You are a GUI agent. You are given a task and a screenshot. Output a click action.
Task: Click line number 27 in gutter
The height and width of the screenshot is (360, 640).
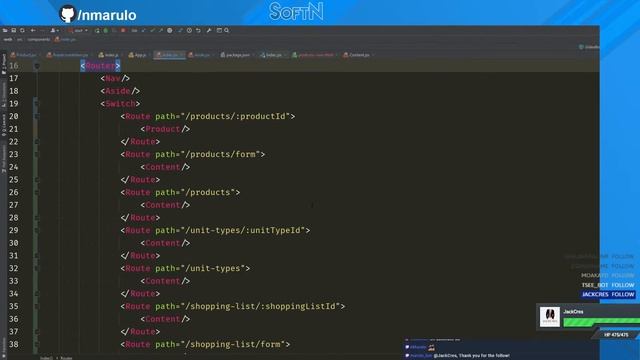point(13,205)
